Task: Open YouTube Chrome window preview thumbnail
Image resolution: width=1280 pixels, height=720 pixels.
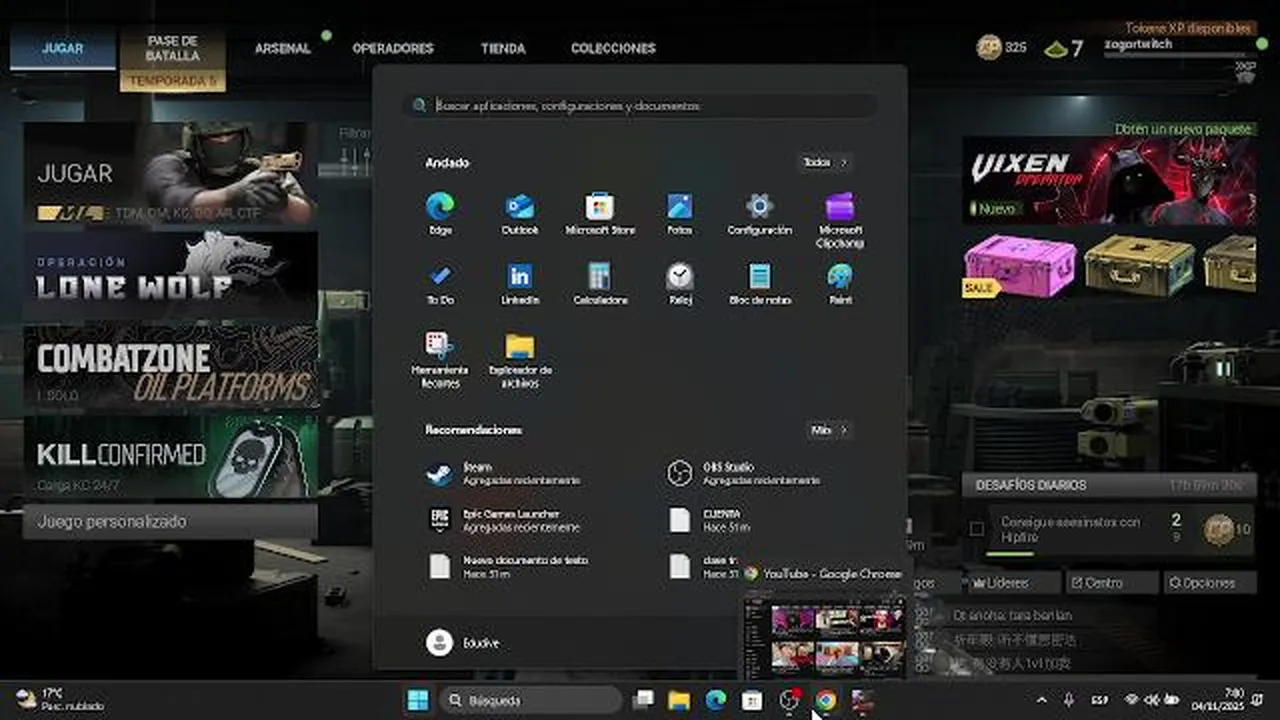Action: coord(825,636)
